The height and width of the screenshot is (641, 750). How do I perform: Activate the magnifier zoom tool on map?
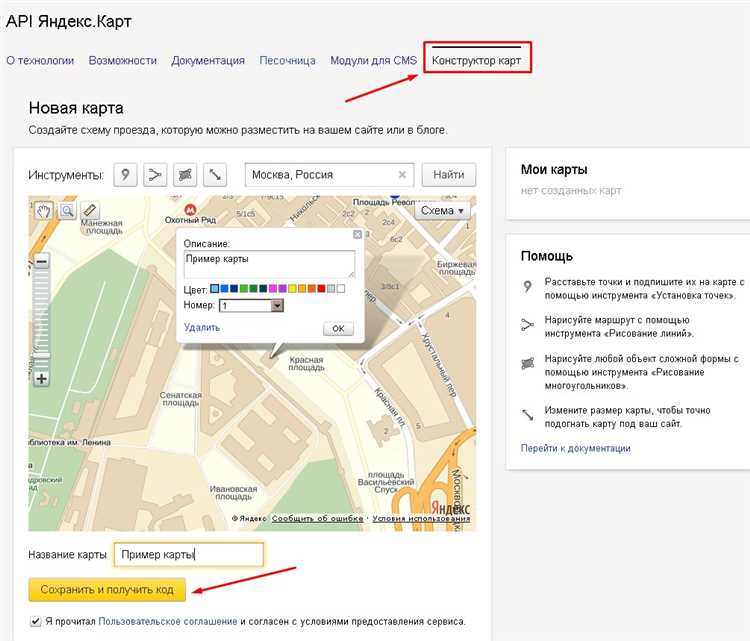pyautogui.click(x=67, y=210)
